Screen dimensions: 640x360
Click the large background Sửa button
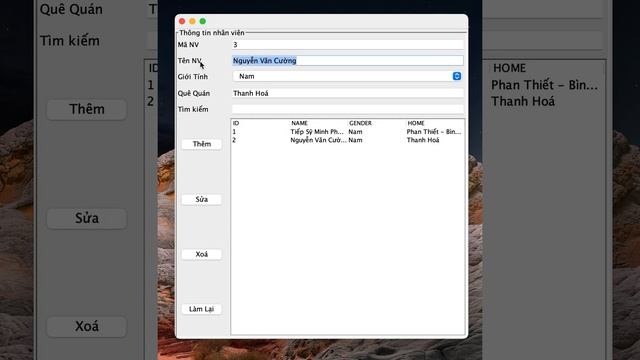(x=87, y=218)
